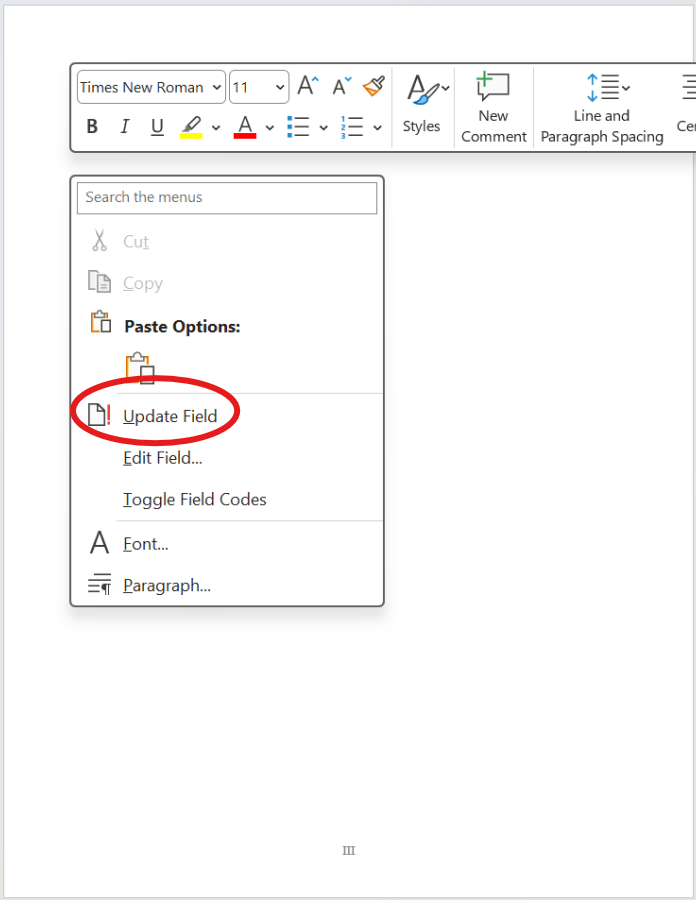Open highlight color dropdown arrow
Image resolution: width=696 pixels, height=900 pixels.
[216, 127]
